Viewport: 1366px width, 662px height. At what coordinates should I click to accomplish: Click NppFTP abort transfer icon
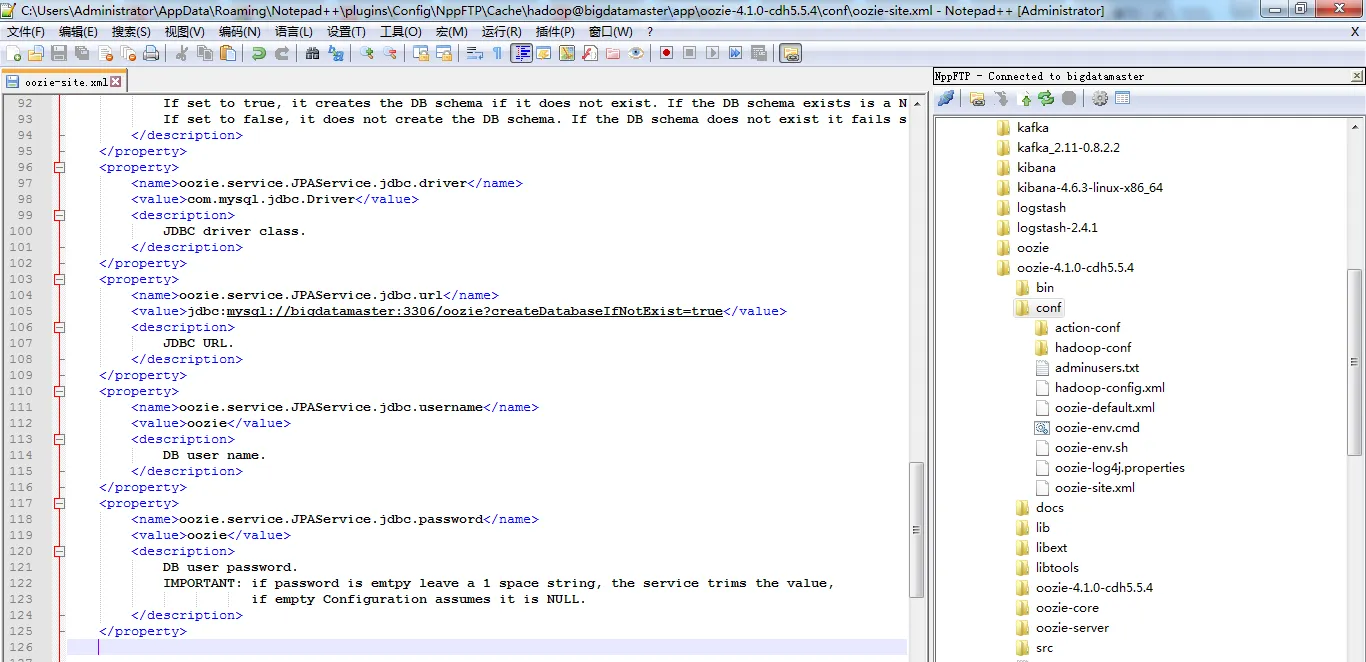[x=1069, y=98]
